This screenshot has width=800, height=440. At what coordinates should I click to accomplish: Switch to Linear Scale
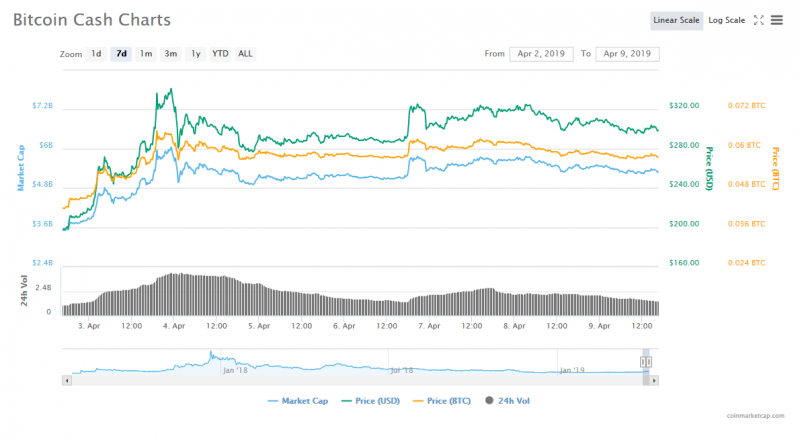(x=676, y=20)
